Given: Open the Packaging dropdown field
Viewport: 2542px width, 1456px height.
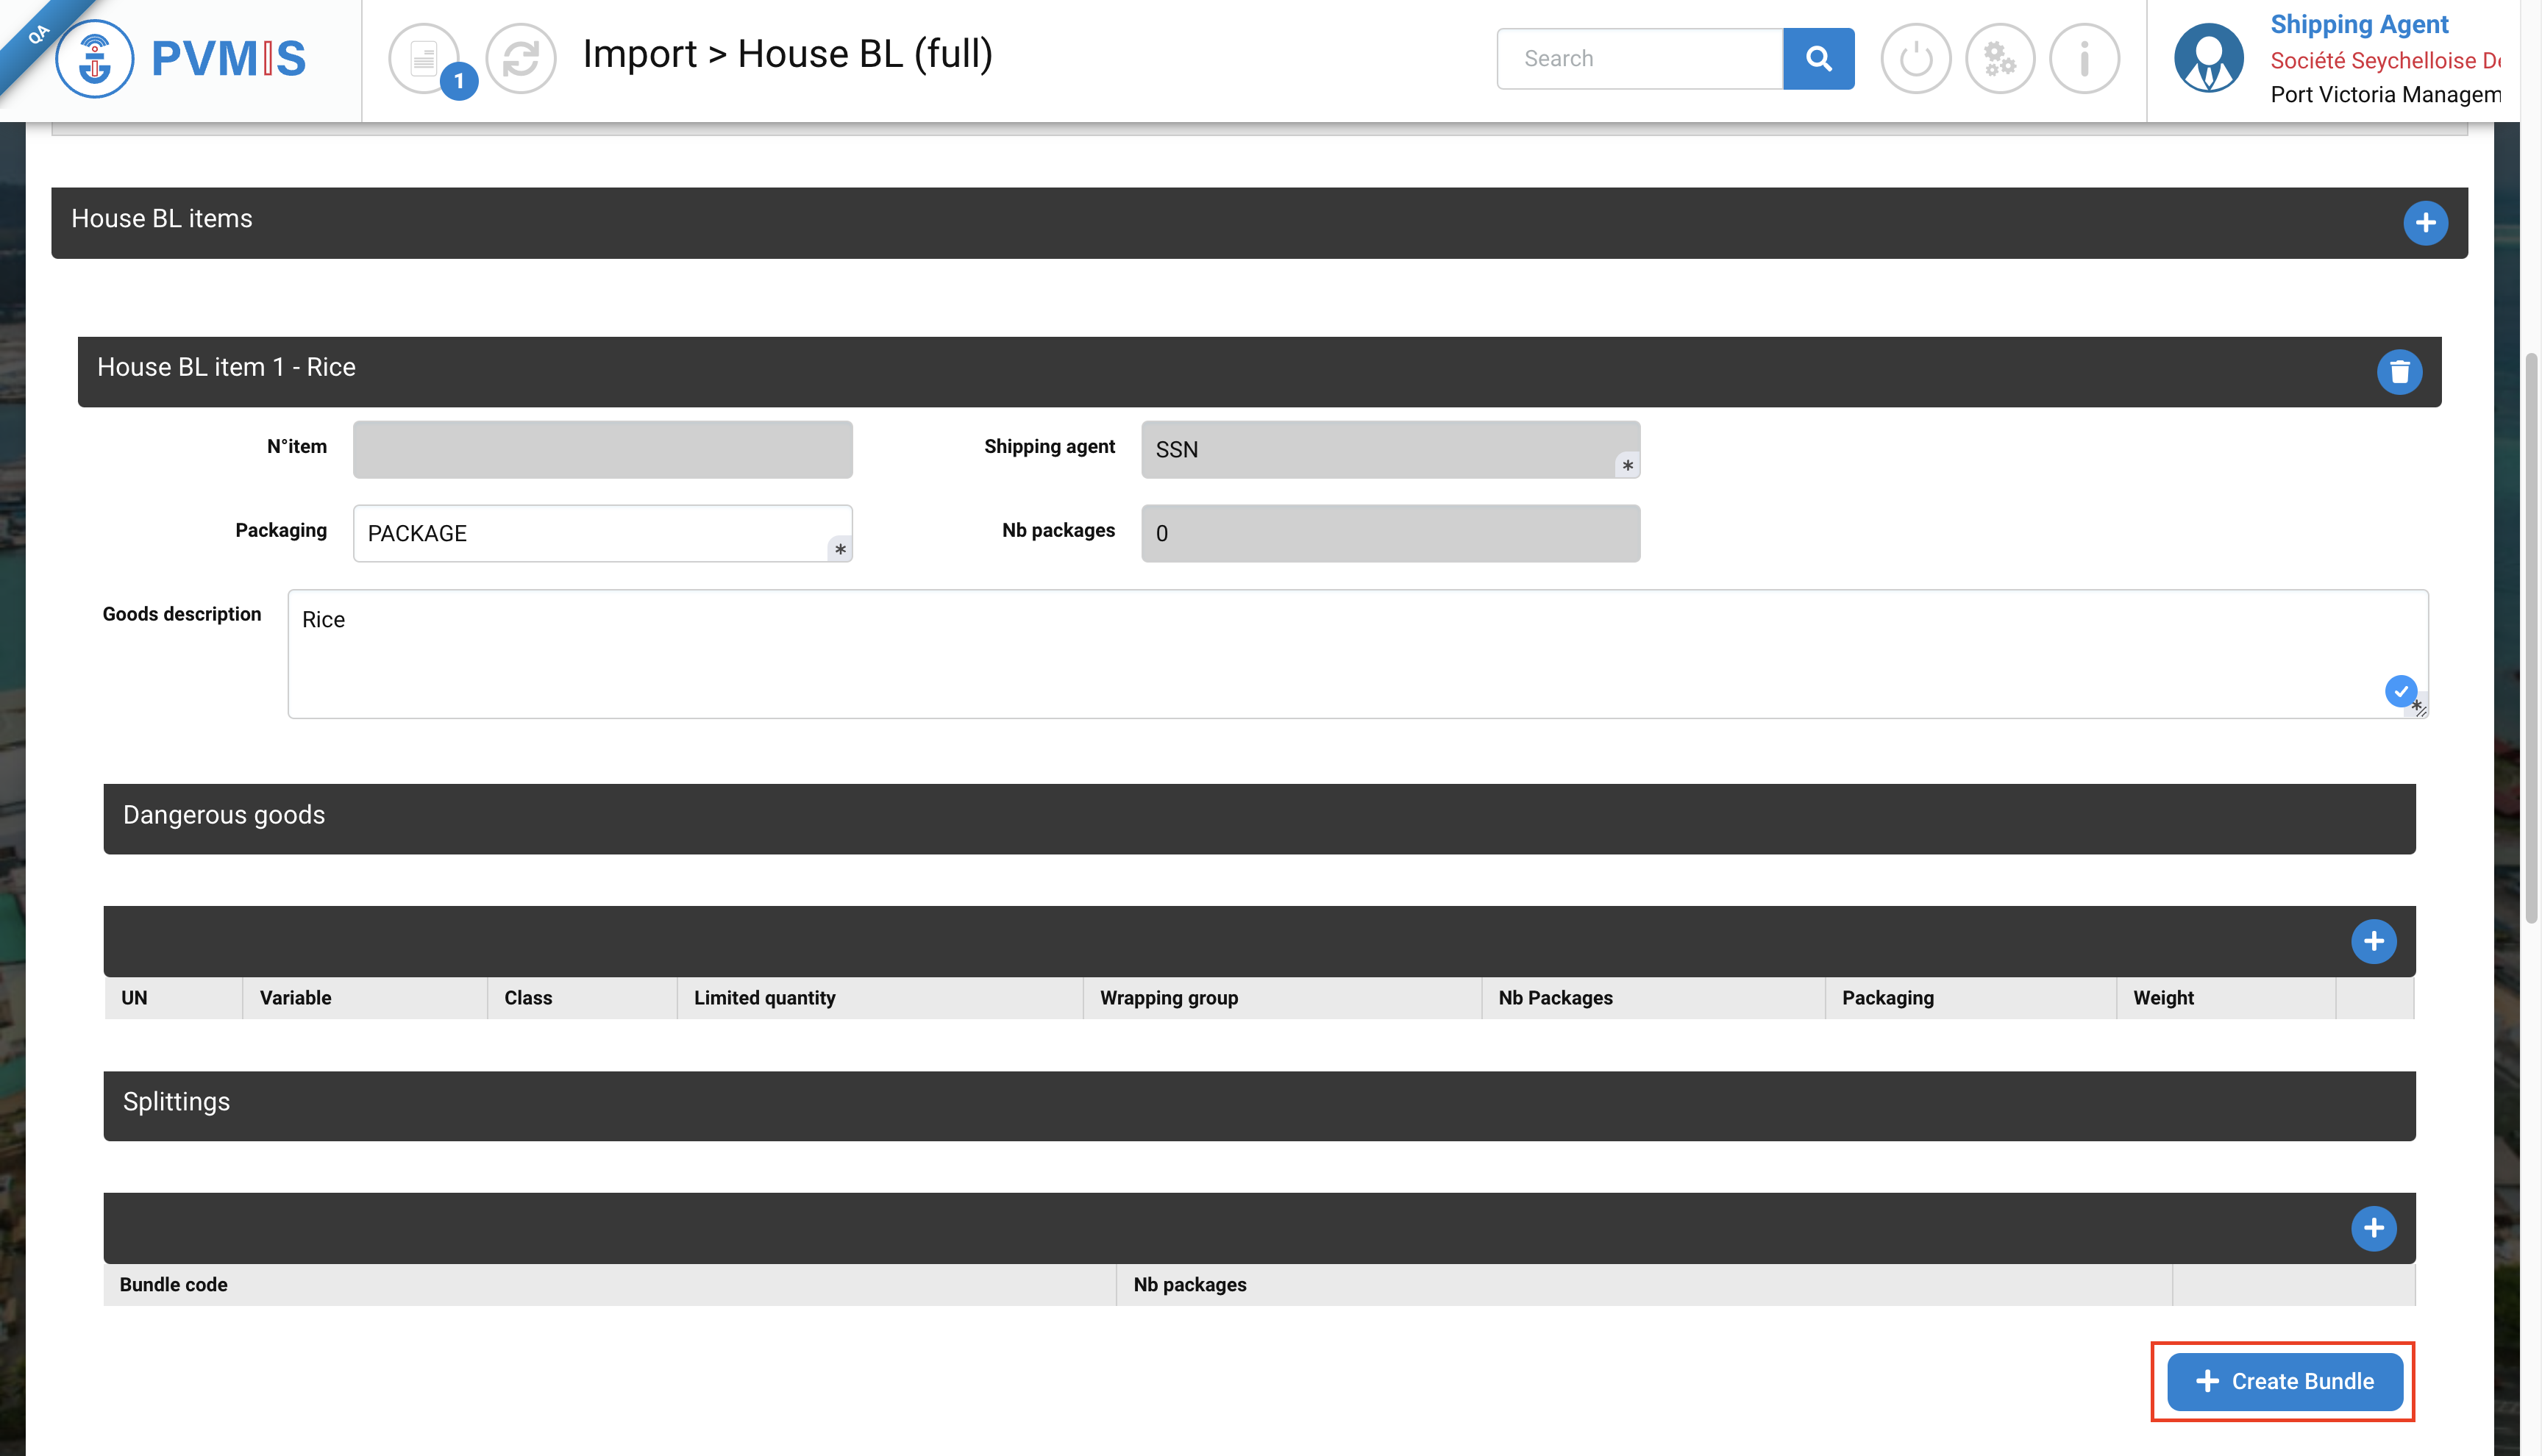Looking at the screenshot, I should (602, 533).
